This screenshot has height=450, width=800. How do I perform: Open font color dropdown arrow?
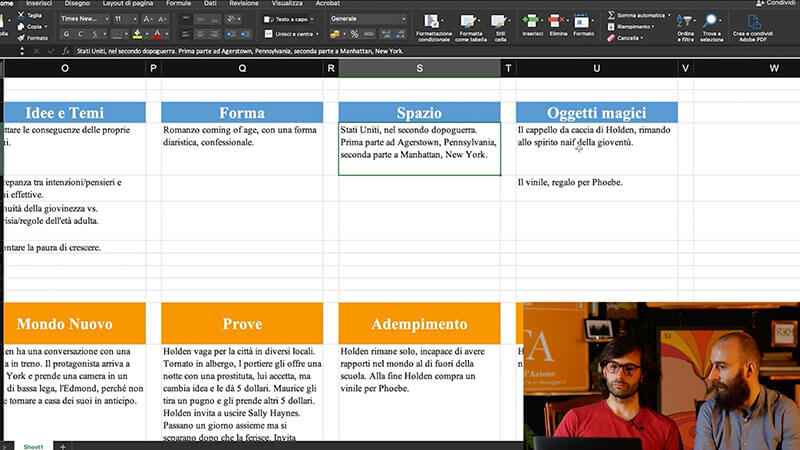point(167,34)
